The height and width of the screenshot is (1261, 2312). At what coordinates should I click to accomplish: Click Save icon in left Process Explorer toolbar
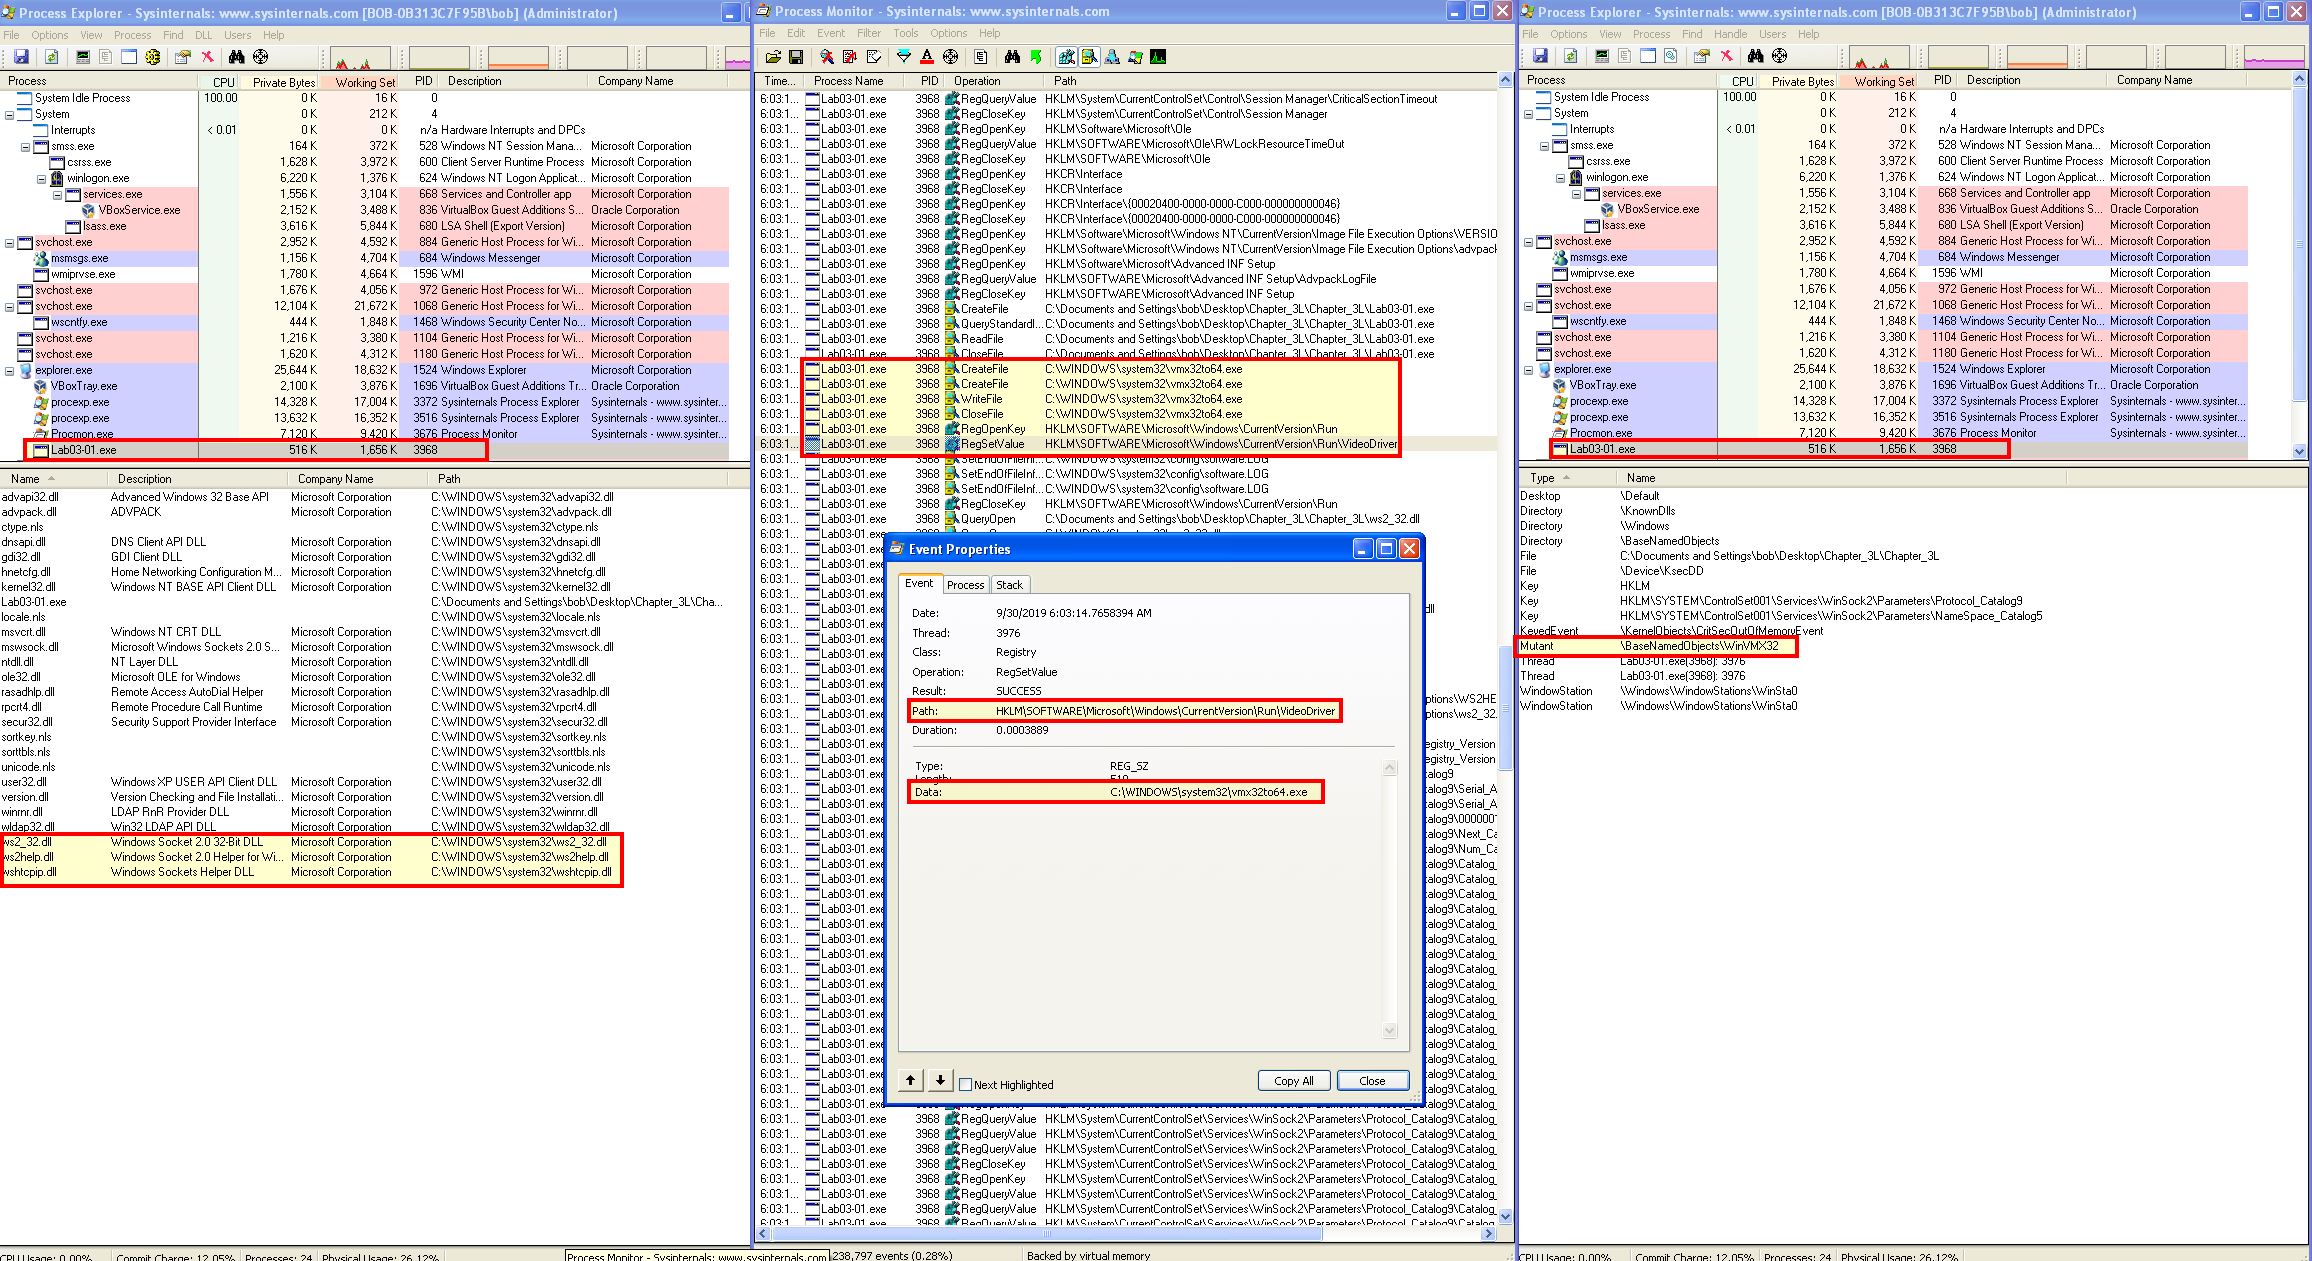21,57
